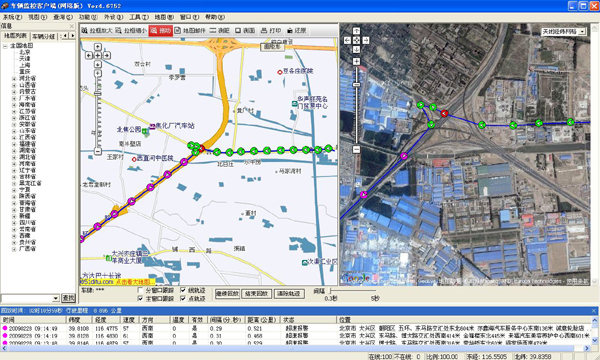Open the 工具(T) menu
The image size is (600, 360).
[x=139, y=17]
